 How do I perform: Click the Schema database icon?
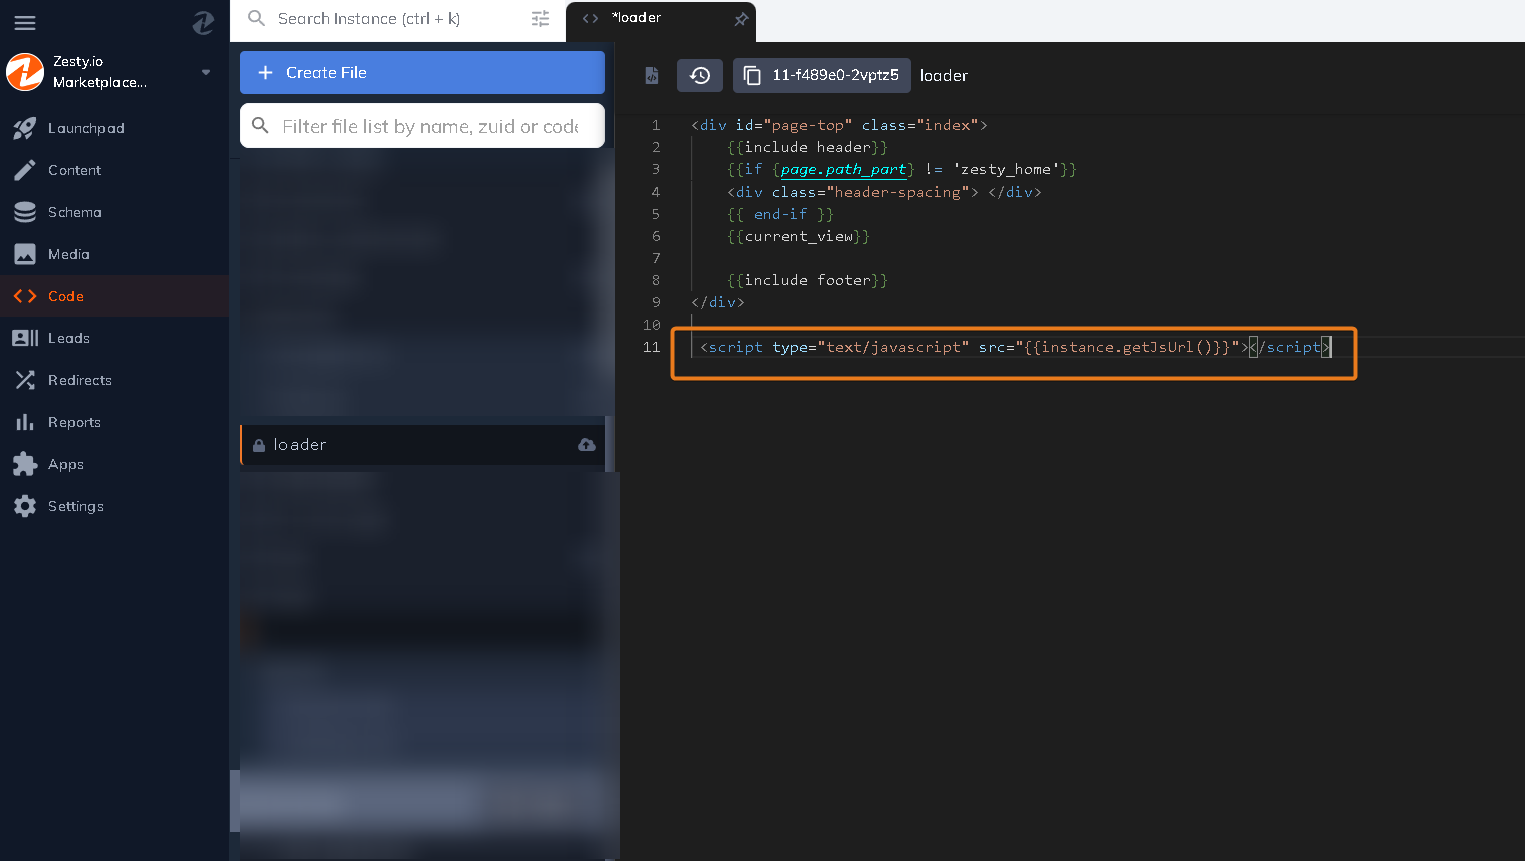click(25, 212)
